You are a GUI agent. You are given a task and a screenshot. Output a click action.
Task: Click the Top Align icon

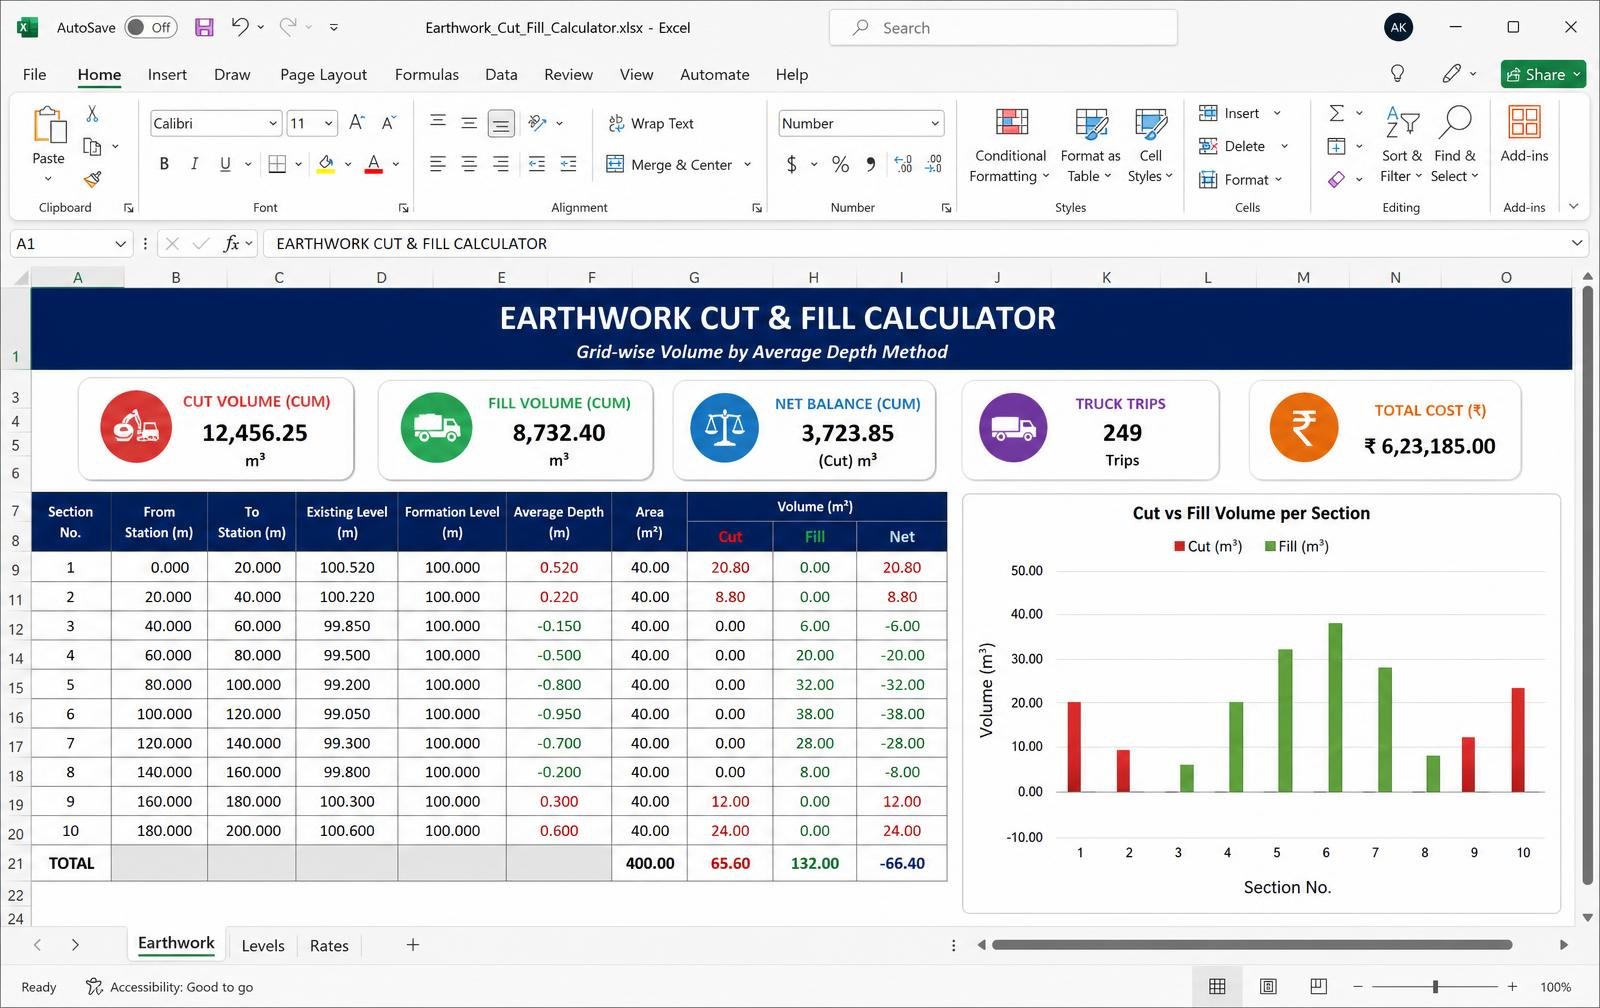click(438, 122)
